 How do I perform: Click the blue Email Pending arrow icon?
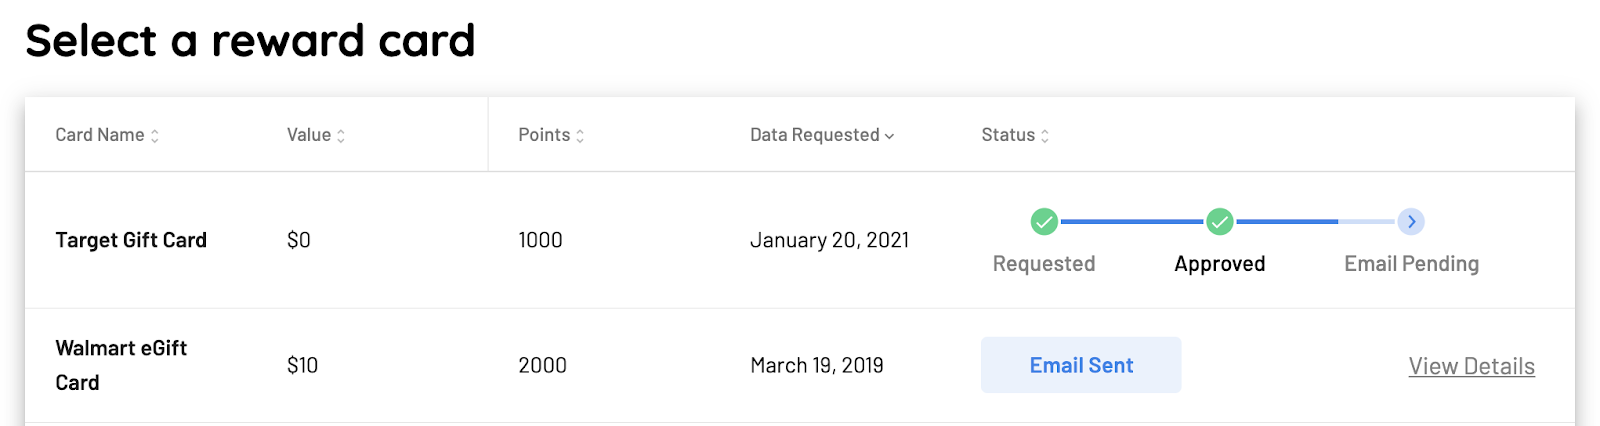tap(1411, 221)
